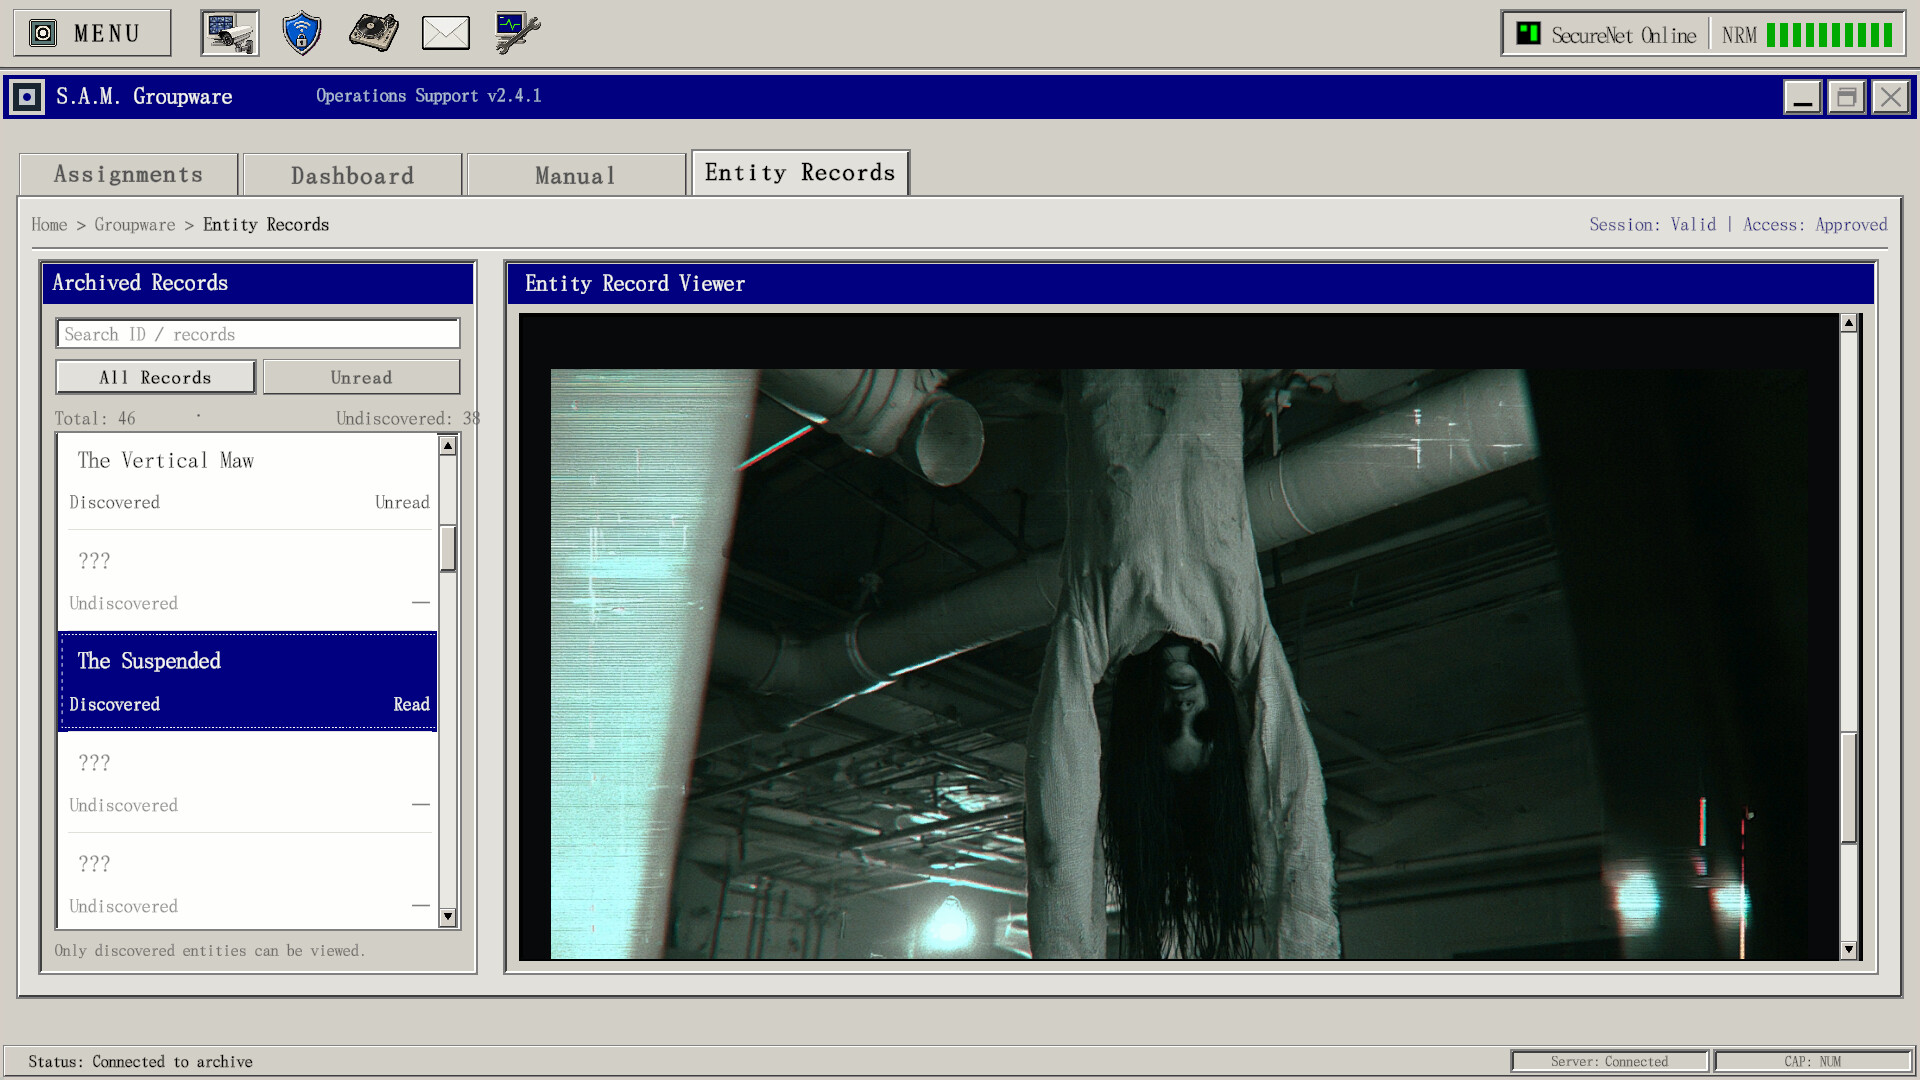Image resolution: width=1920 pixels, height=1080 pixels.
Task: Click the records list scrollbar thumb
Action: [448, 548]
